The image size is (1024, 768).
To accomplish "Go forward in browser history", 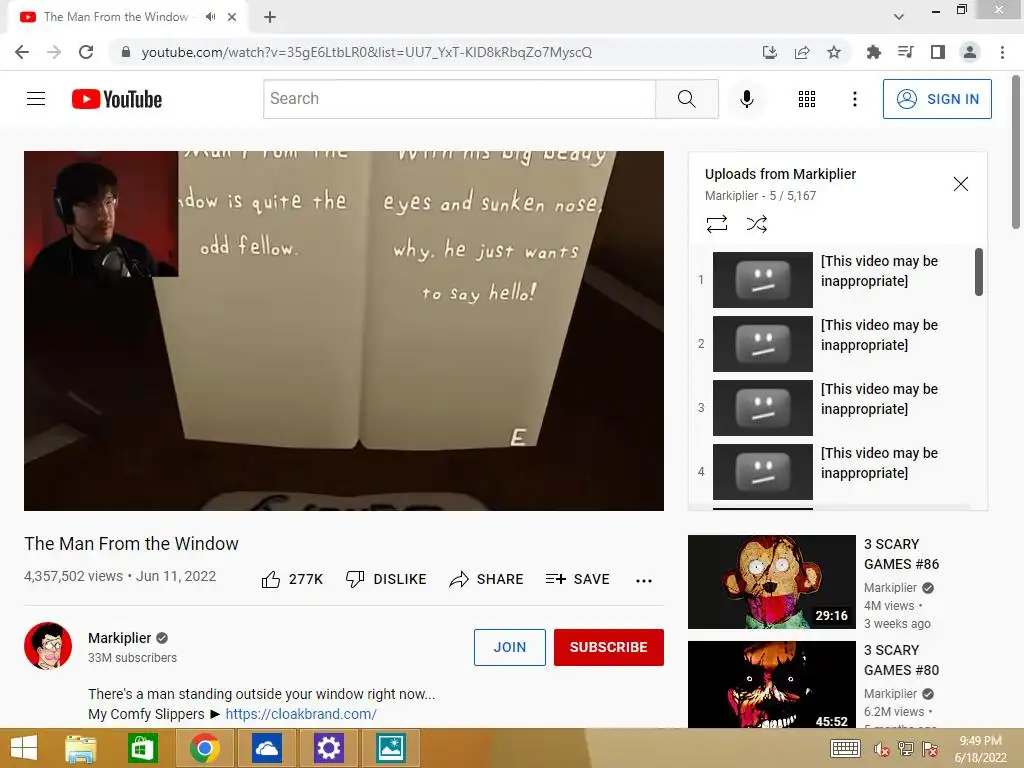I will pyautogui.click(x=54, y=52).
